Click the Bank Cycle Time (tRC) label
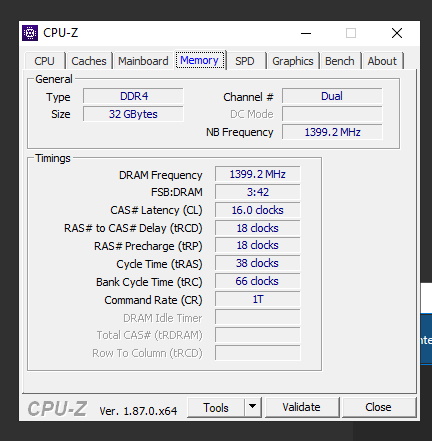The height and width of the screenshot is (441, 432). pyautogui.click(x=149, y=282)
